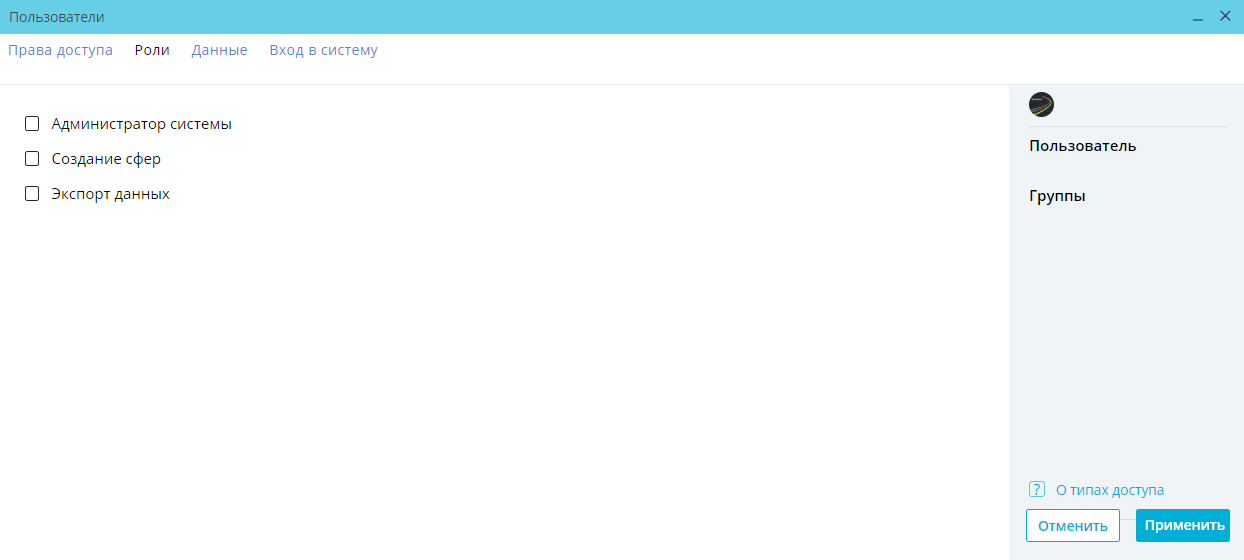Click the Администратор системы label text
Viewport: 1244px width, 560px height.
coord(142,124)
